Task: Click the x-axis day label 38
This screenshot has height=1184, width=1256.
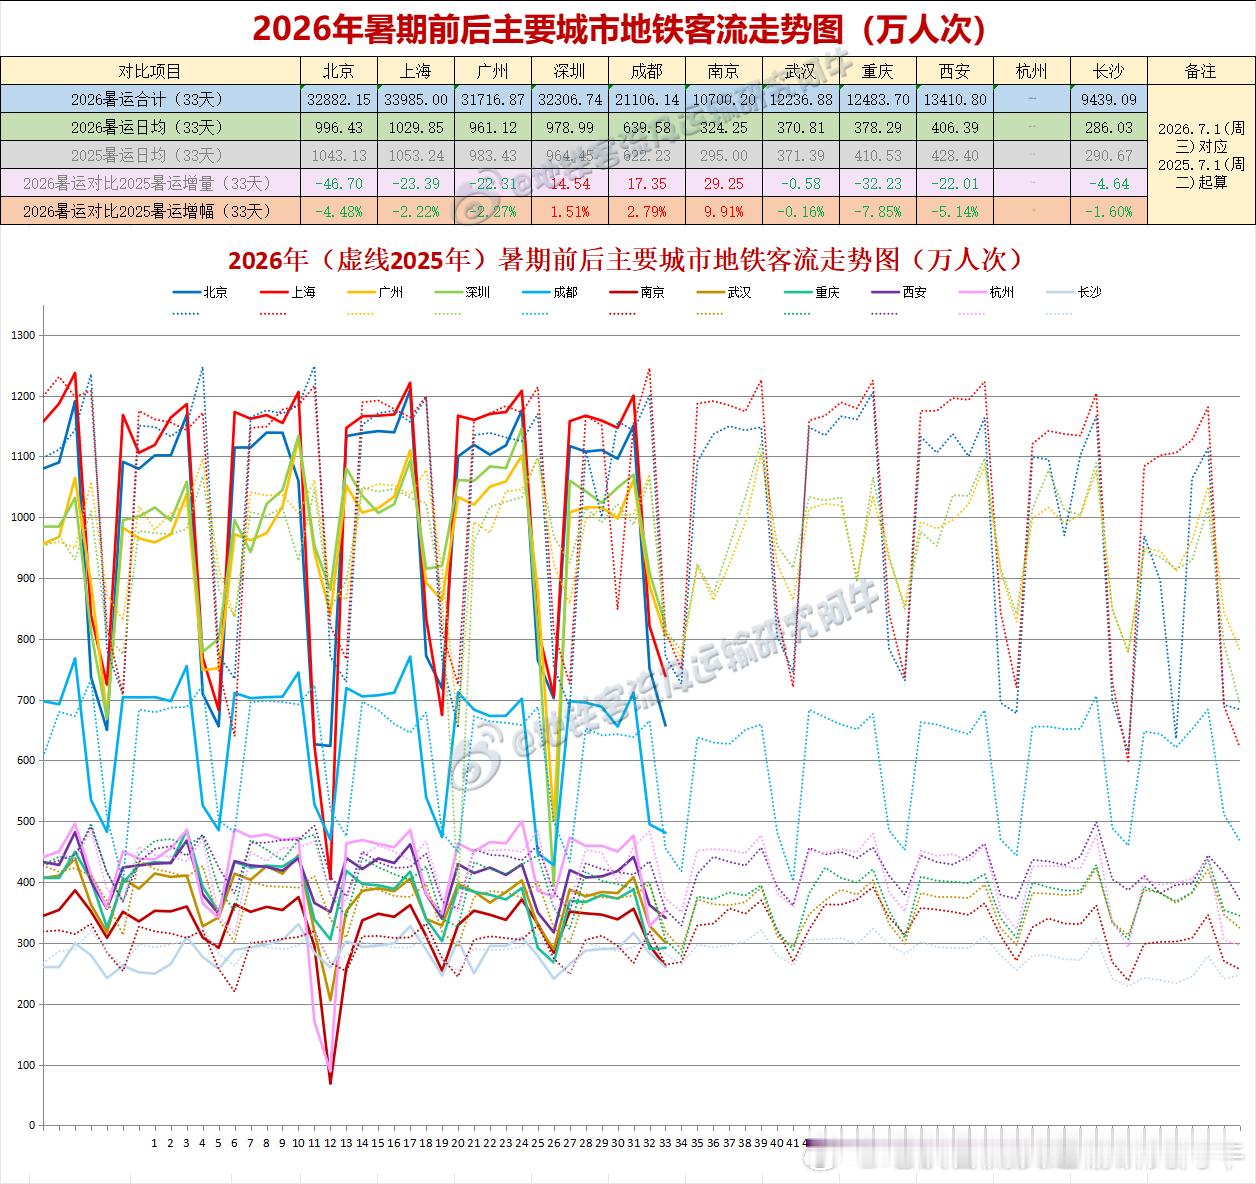Action: 745,1142
